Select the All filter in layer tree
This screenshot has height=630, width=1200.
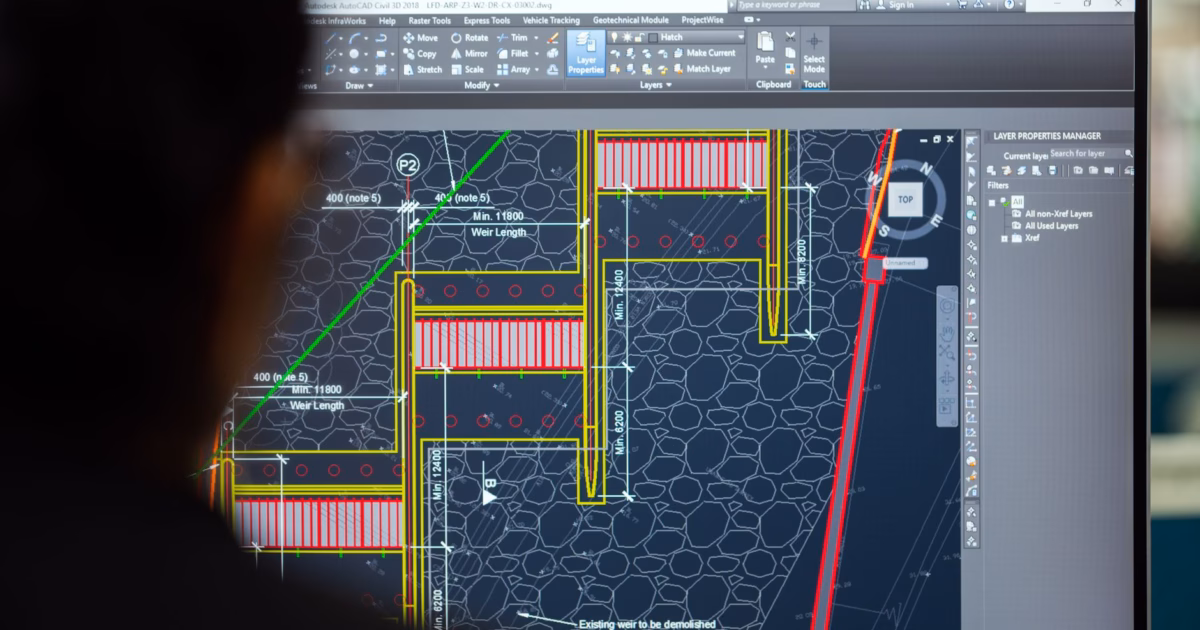1017,201
